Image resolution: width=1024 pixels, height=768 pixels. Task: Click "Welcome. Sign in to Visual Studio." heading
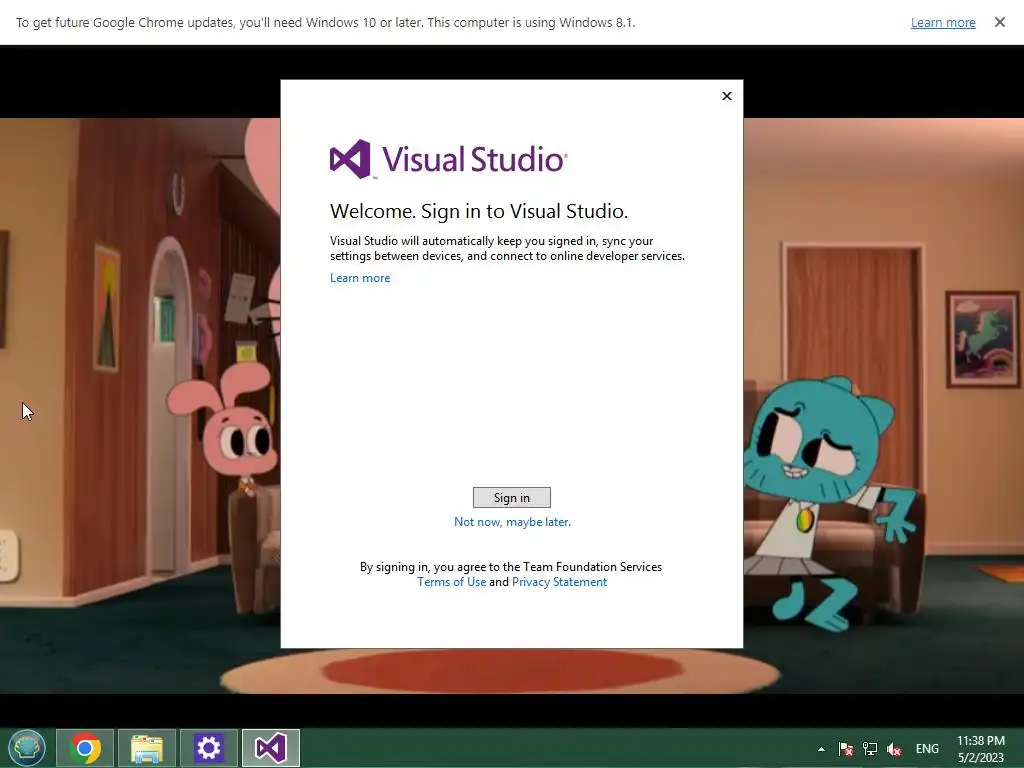(x=479, y=211)
